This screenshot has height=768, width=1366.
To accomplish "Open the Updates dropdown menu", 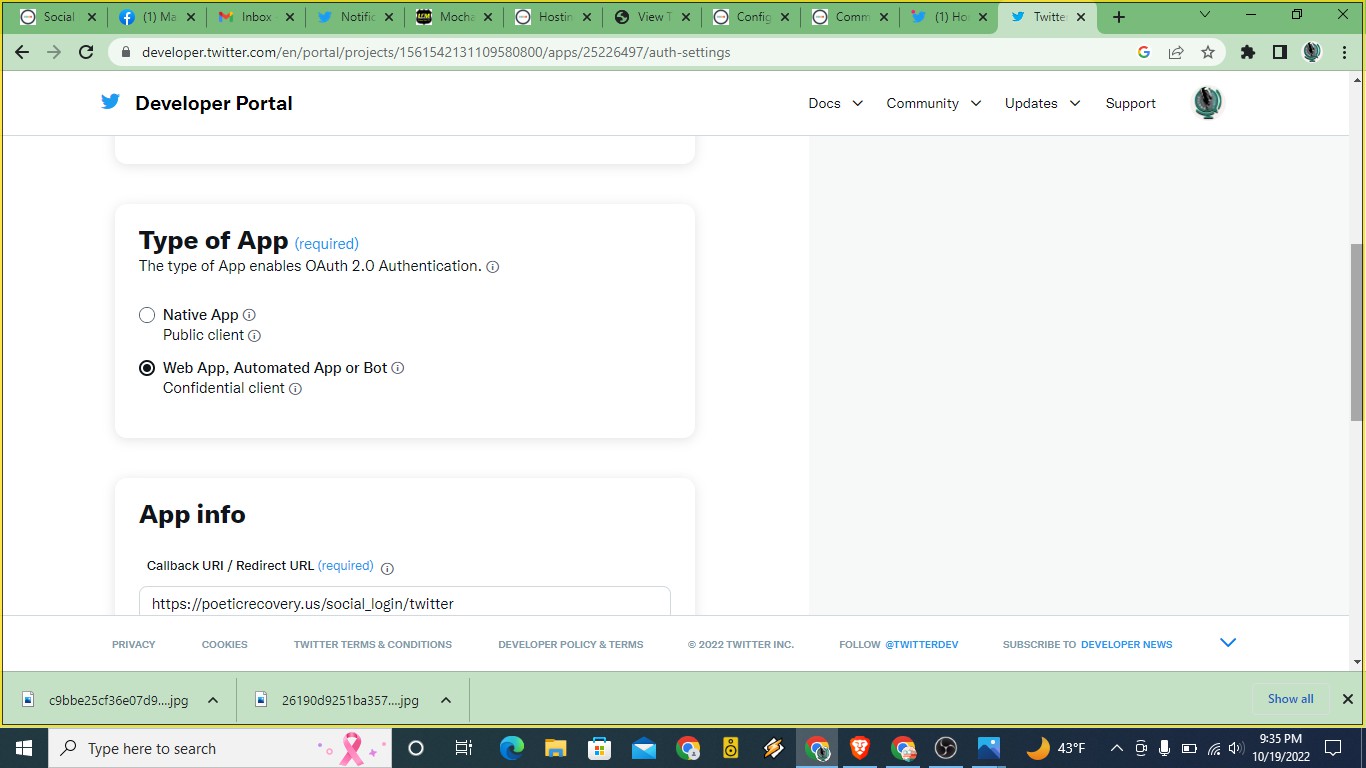I will [x=1042, y=103].
